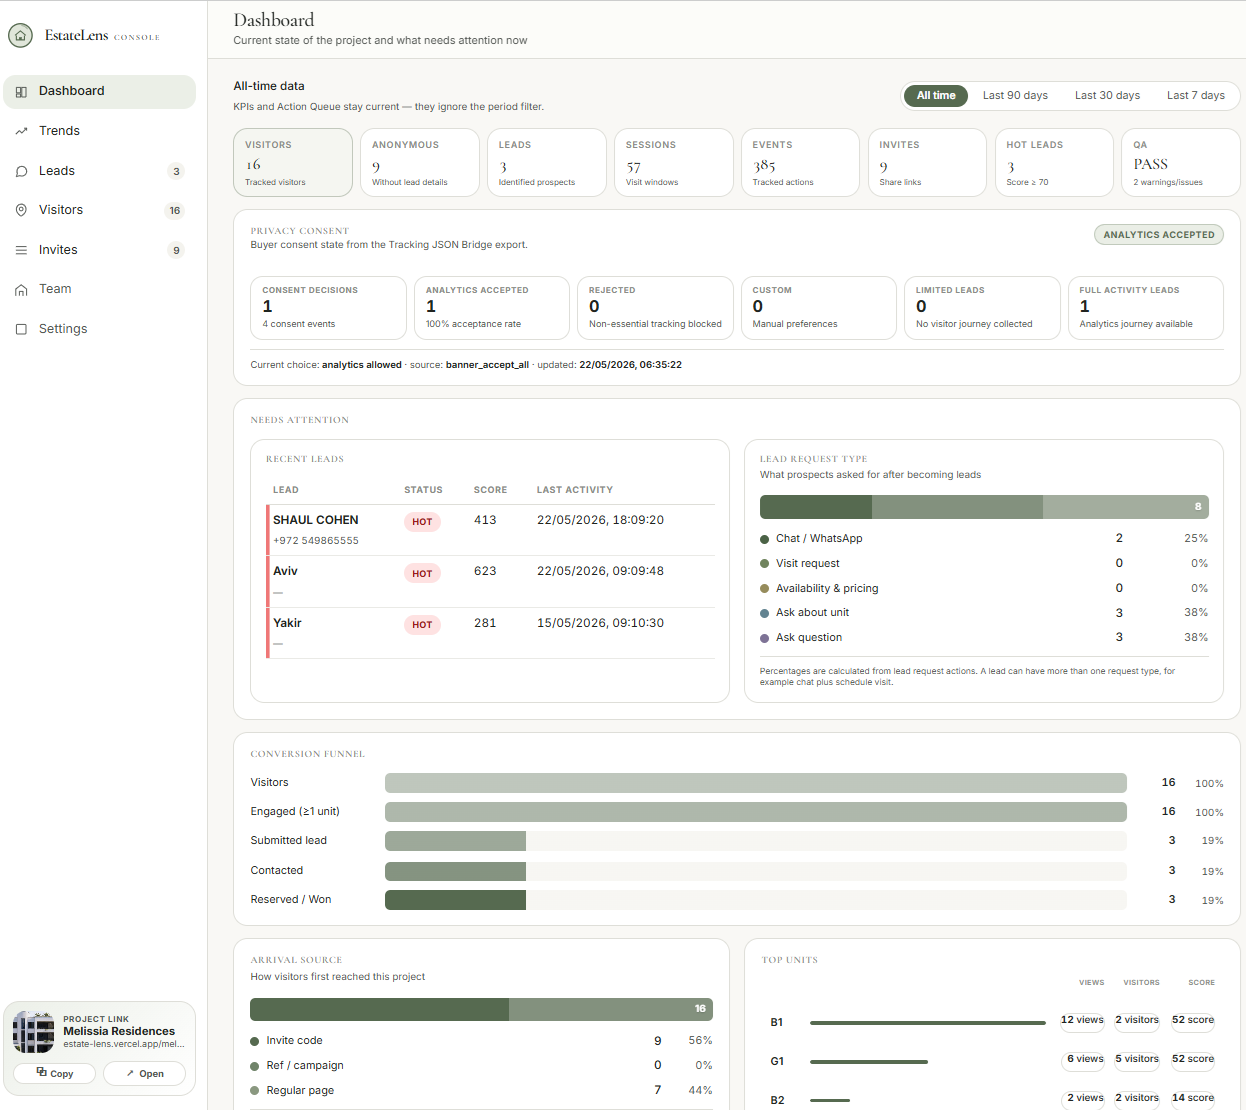
Task: Click Availability & pricing legend dot
Action: [765, 589]
